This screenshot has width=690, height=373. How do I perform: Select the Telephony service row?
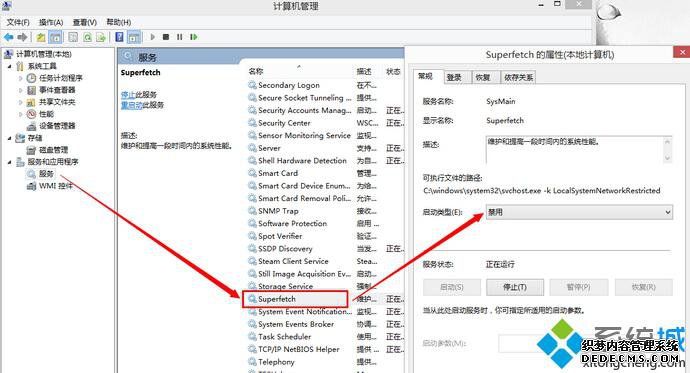(x=276, y=362)
